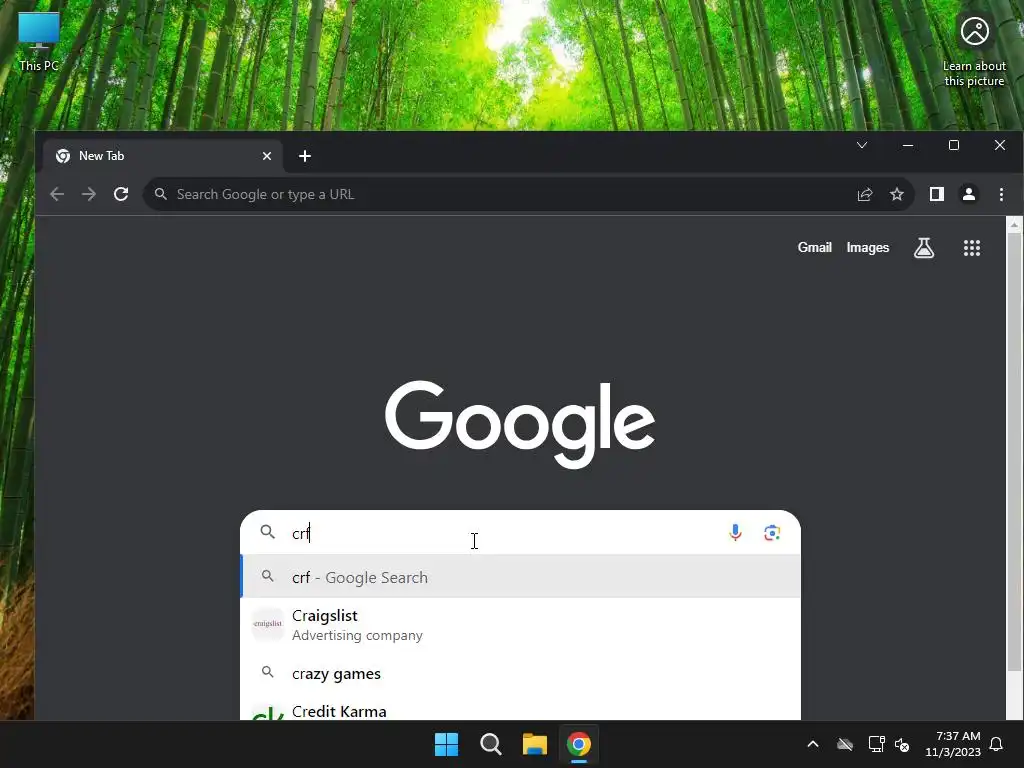The image size is (1024, 768).
Task: Open Chrome three-dot menu
Action: (x=1000, y=194)
